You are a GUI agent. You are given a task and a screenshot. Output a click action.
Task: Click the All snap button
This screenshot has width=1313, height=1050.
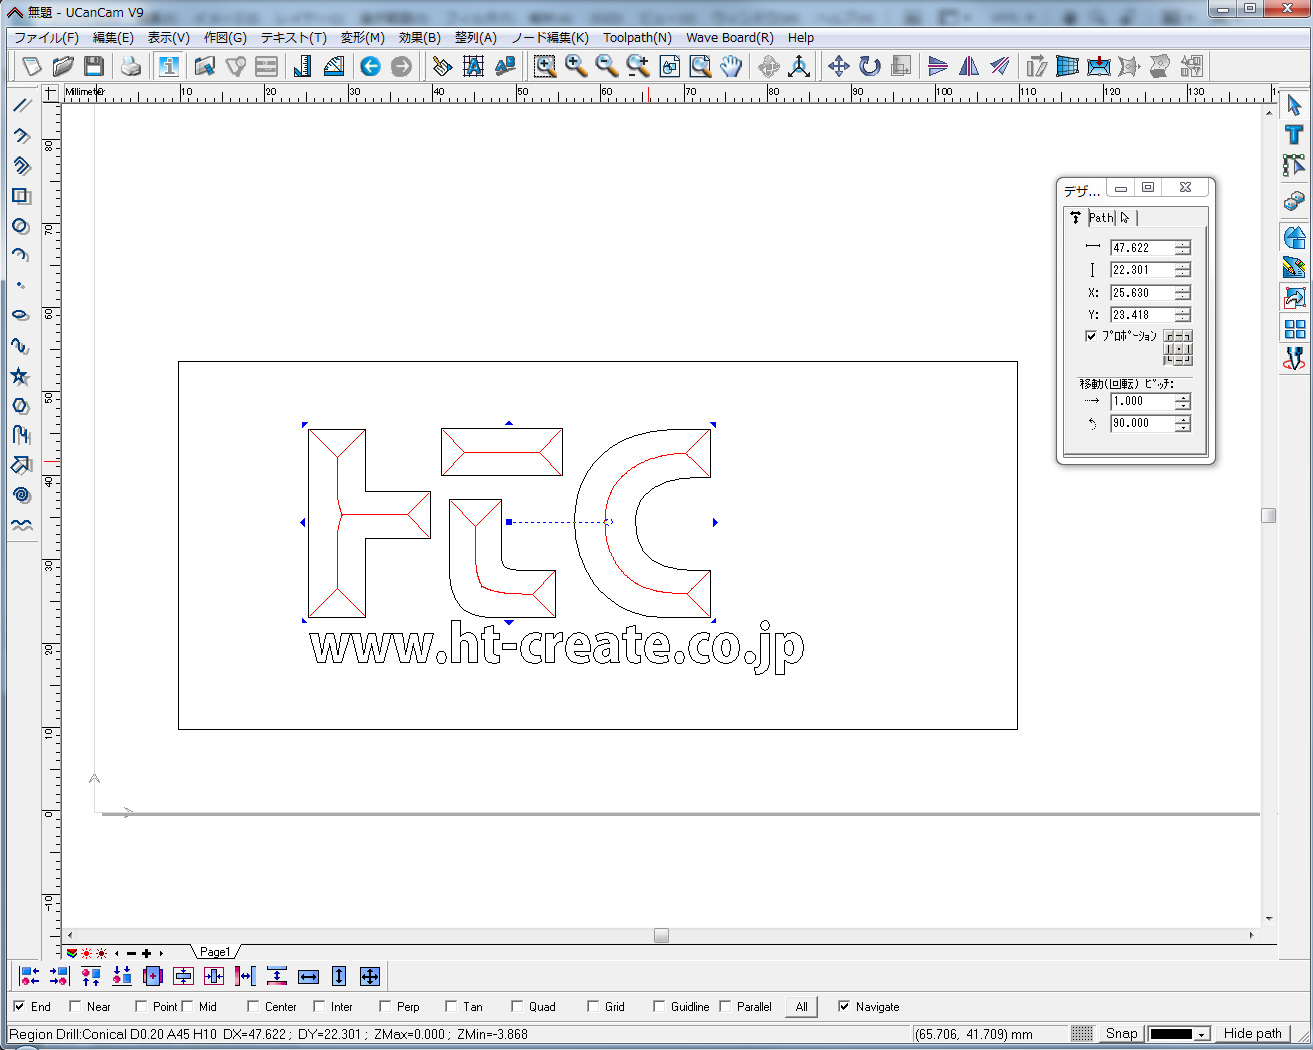pos(801,1006)
